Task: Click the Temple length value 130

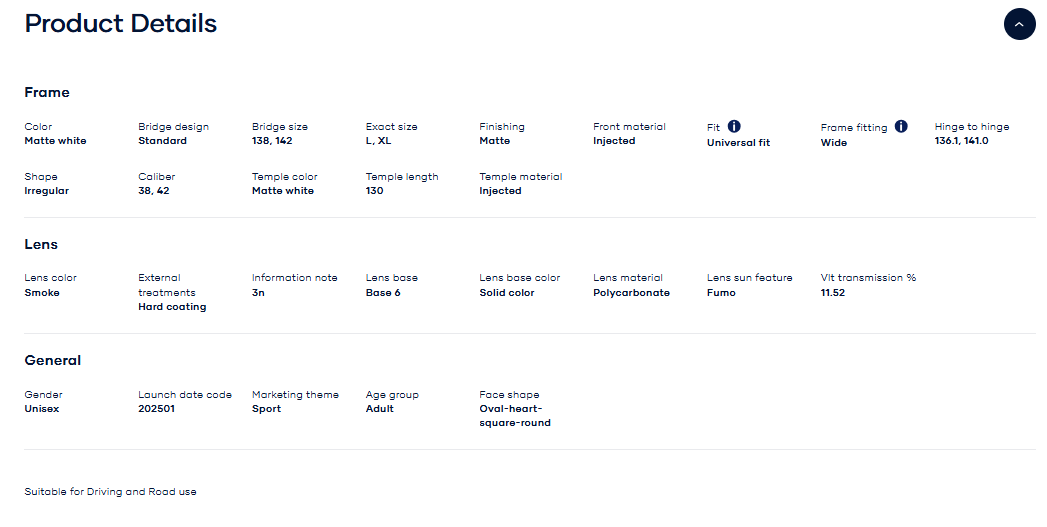Action: tap(375, 191)
